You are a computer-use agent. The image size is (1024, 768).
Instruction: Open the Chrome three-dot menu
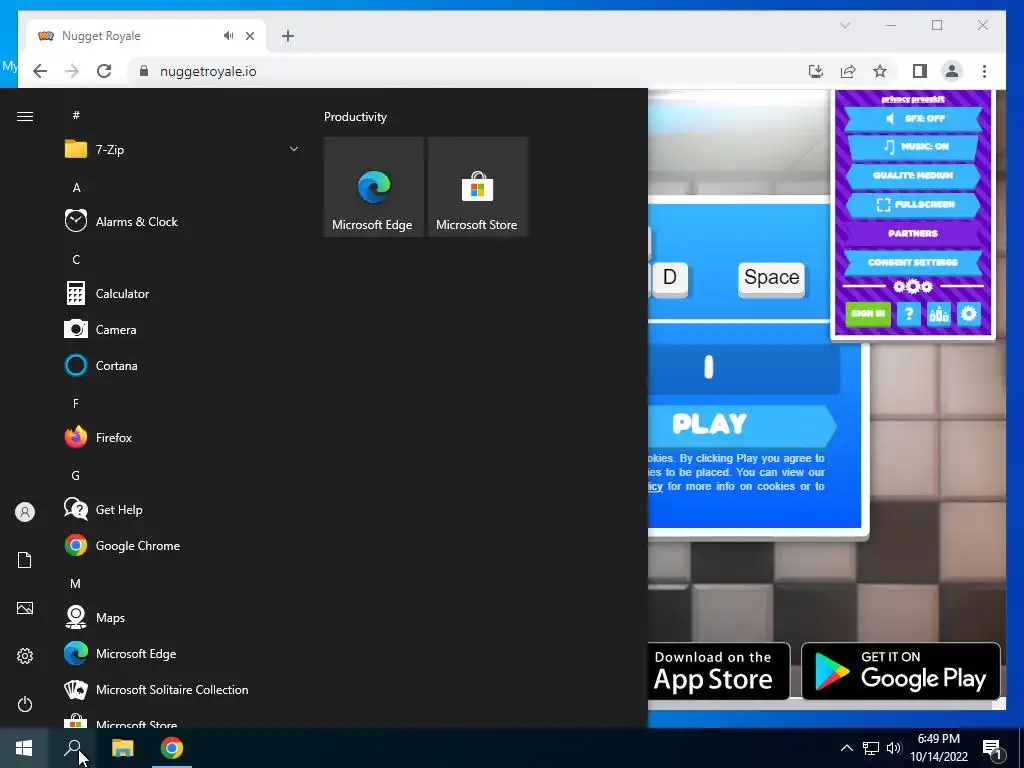984,71
